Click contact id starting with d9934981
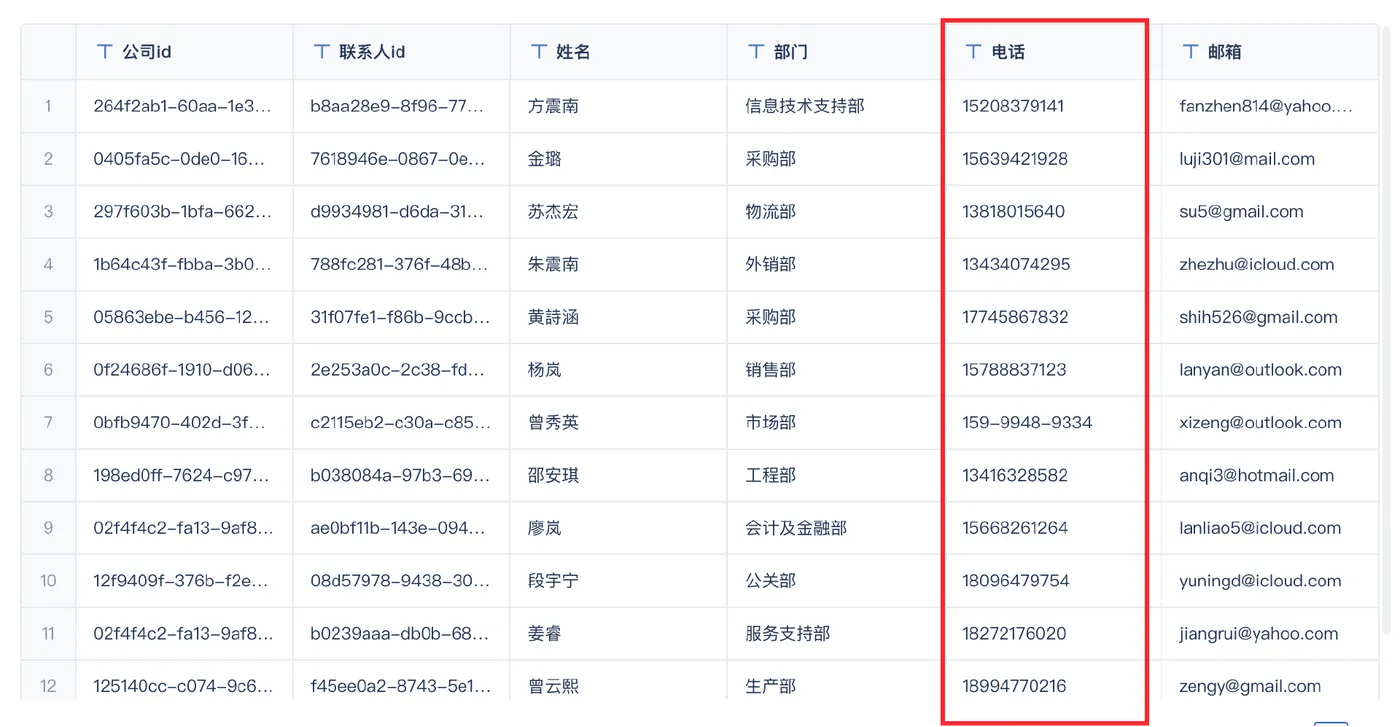 click(x=399, y=212)
